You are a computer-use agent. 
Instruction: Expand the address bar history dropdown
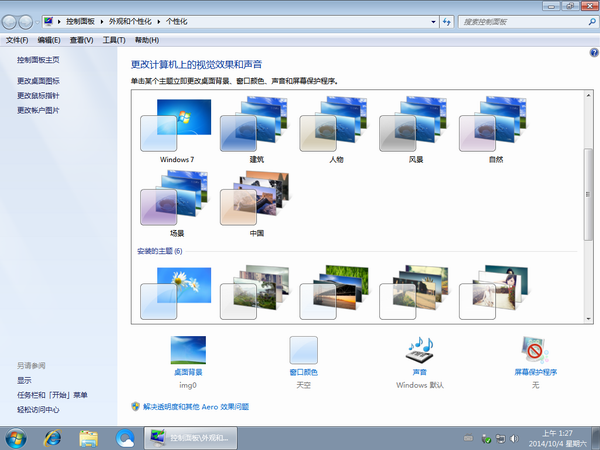433,22
